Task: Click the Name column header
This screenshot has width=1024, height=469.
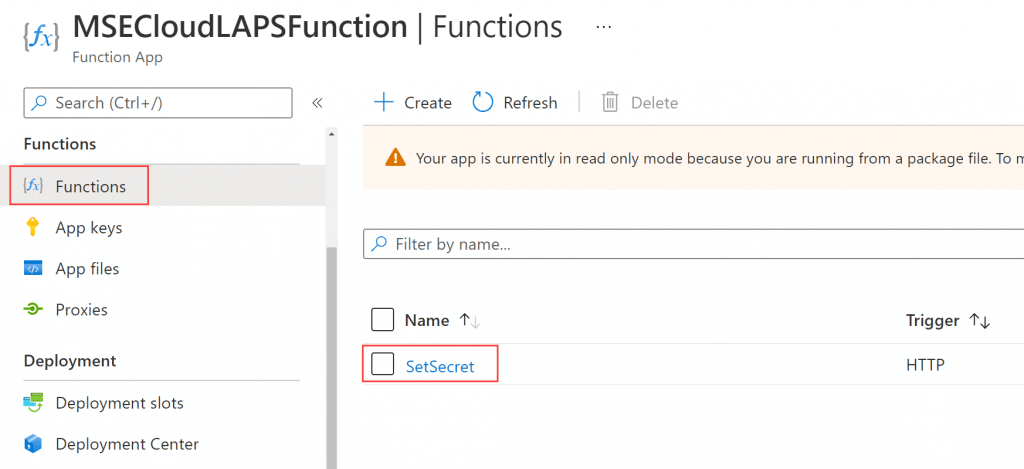Action: click(427, 321)
